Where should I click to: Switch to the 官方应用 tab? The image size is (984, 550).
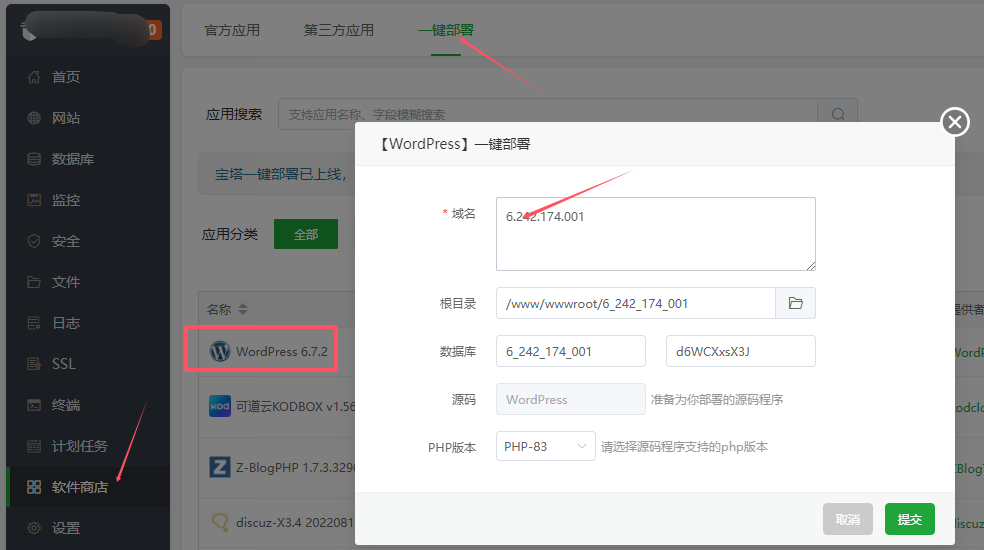click(x=232, y=30)
